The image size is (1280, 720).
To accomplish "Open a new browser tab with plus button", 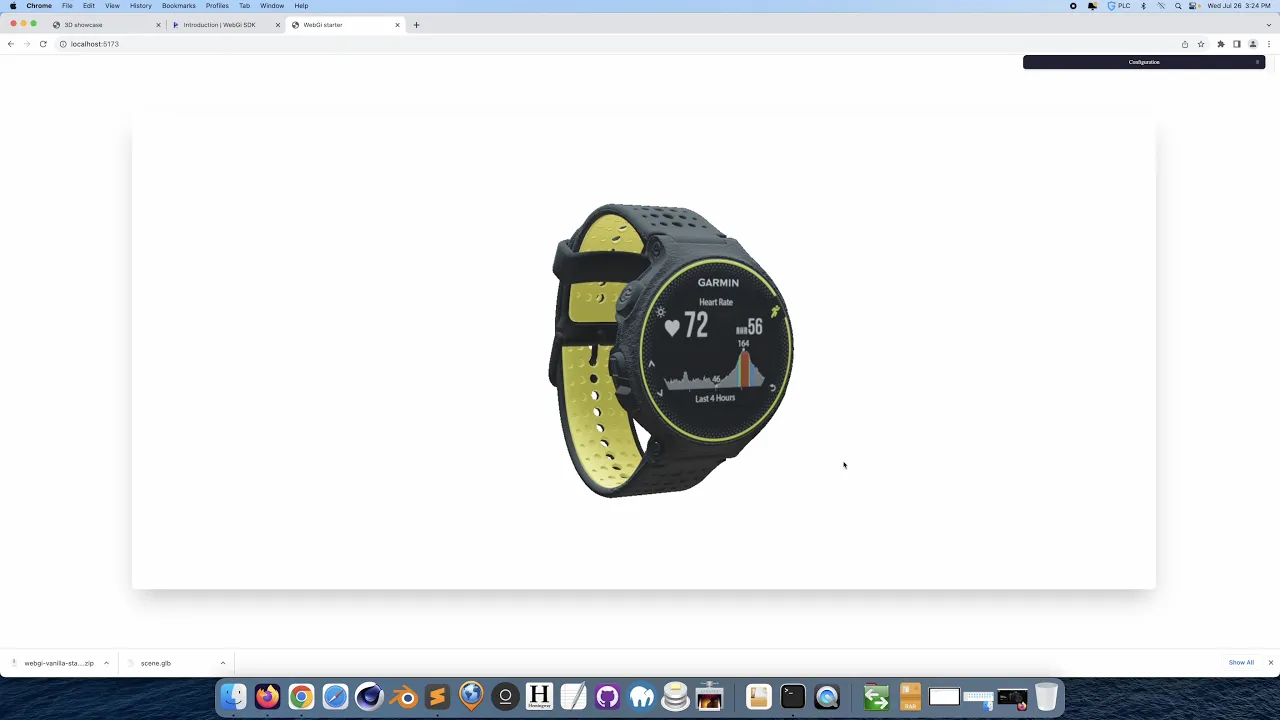I will 416,25.
